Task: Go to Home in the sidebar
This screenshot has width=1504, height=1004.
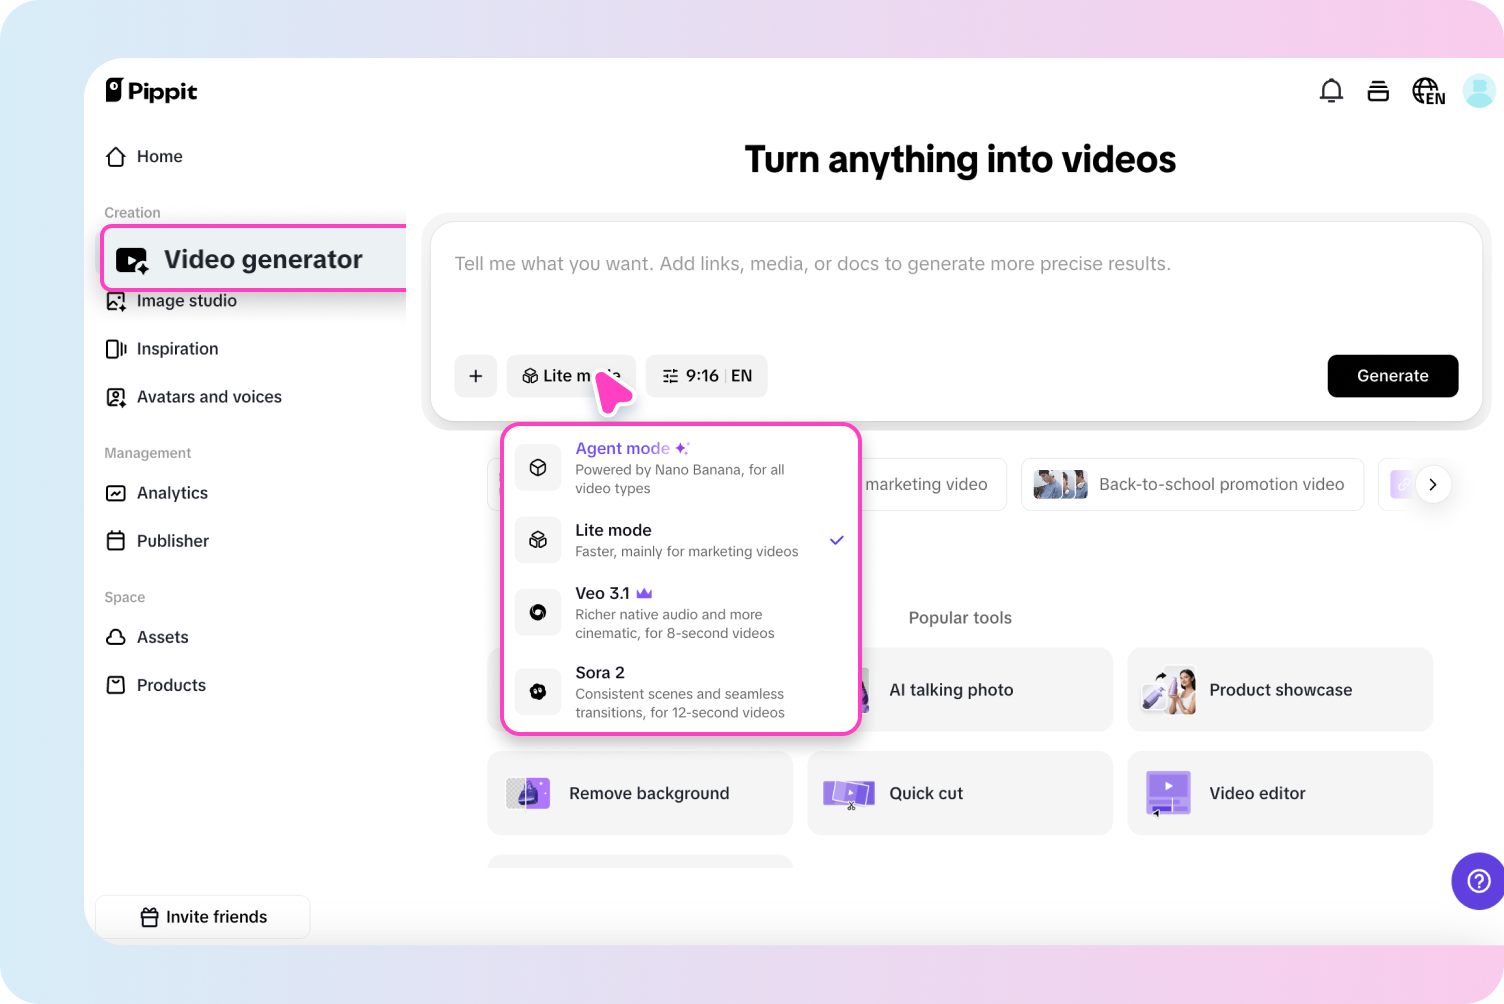Action: click(x=158, y=156)
